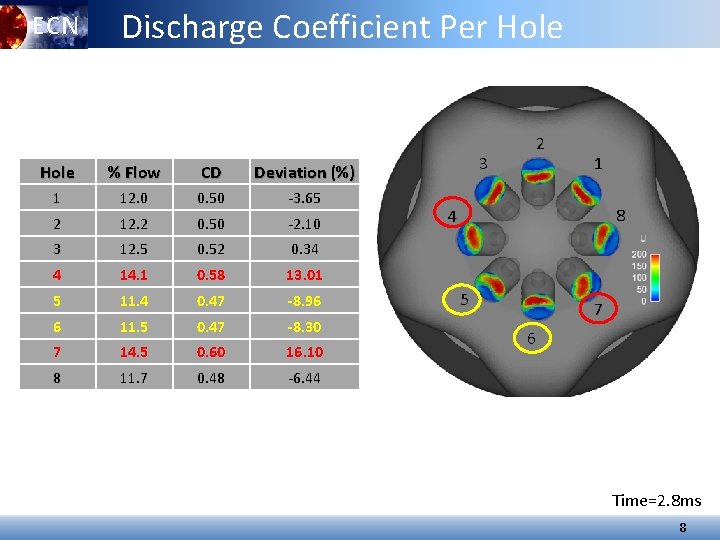
Task: Click the 100 value on the color legend
Action: tap(639, 278)
